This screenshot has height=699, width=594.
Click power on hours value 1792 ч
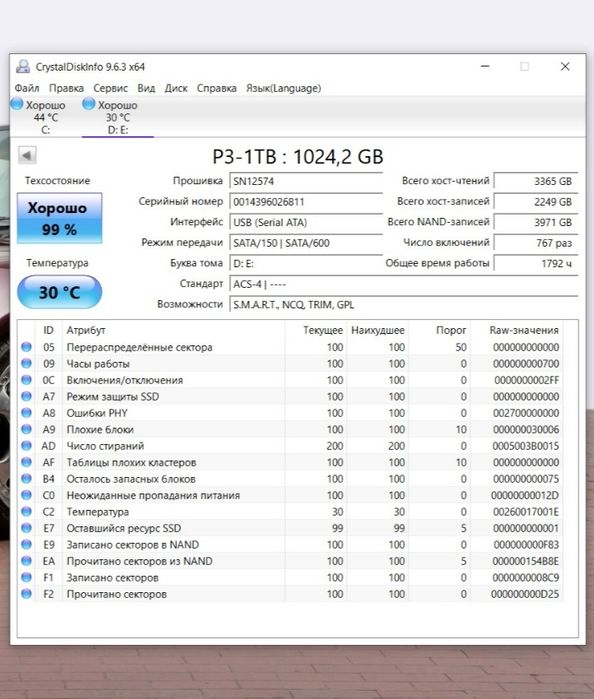(536, 263)
